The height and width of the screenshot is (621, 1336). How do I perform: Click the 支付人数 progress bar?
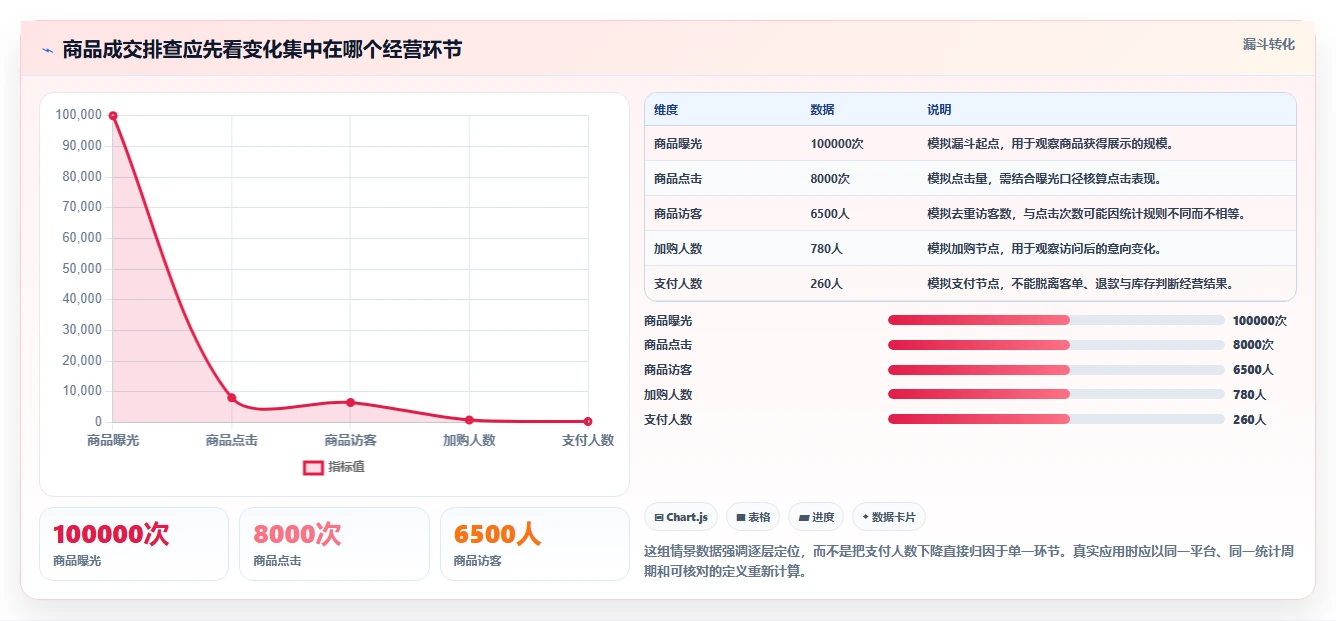click(1056, 419)
